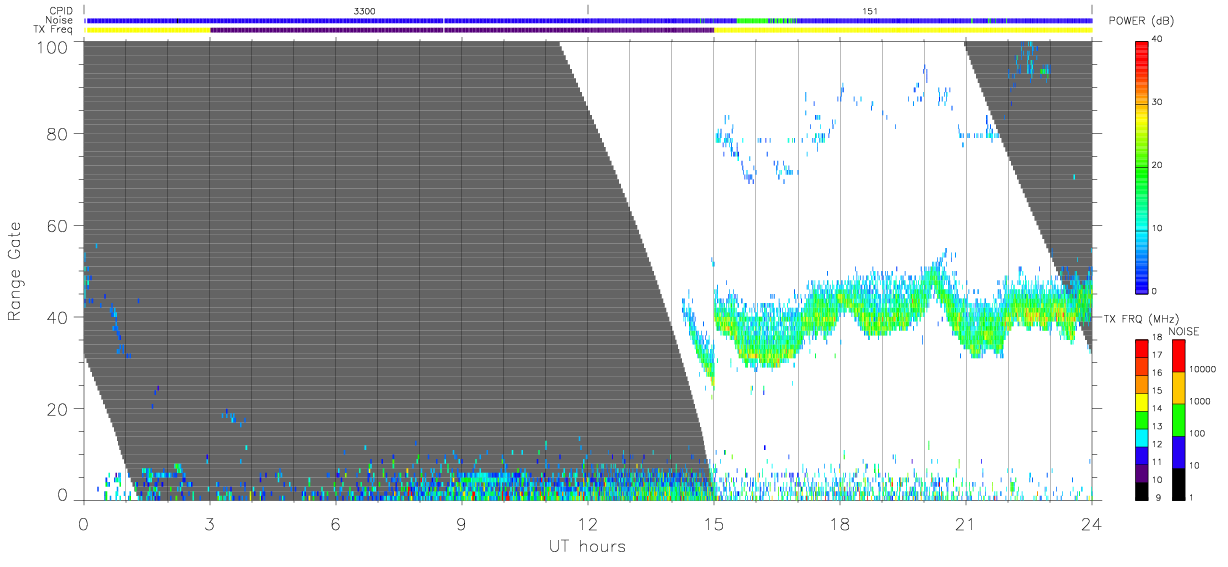Select the CPID label at top left
This screenshot has width=1228, height=567.
click(x=61, y=11)
